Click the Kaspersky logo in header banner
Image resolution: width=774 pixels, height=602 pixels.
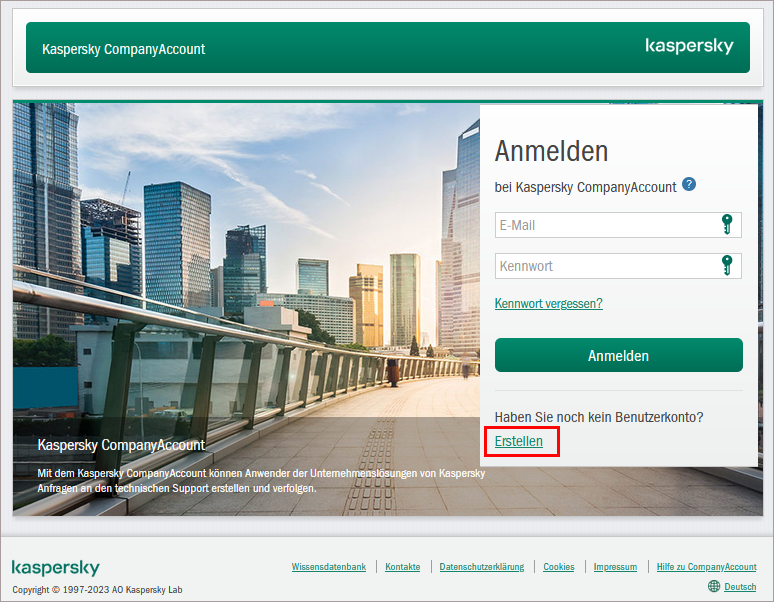689,46
